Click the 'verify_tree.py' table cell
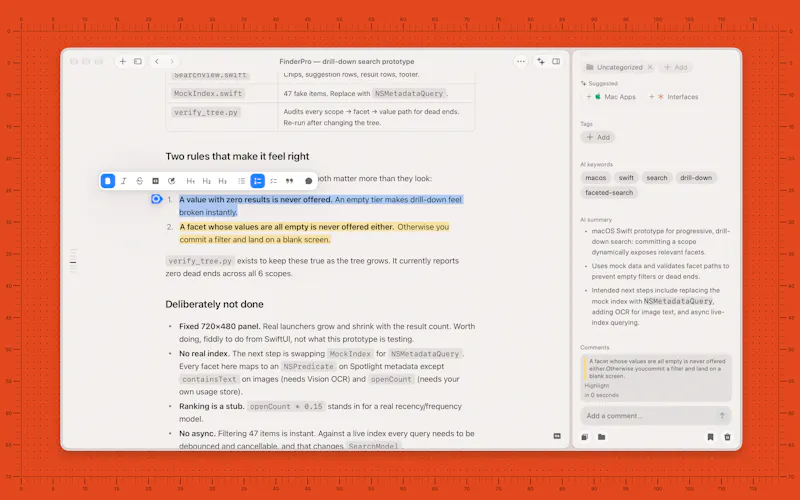This screenshot has height=500, width=800. (x=206, y=112)
